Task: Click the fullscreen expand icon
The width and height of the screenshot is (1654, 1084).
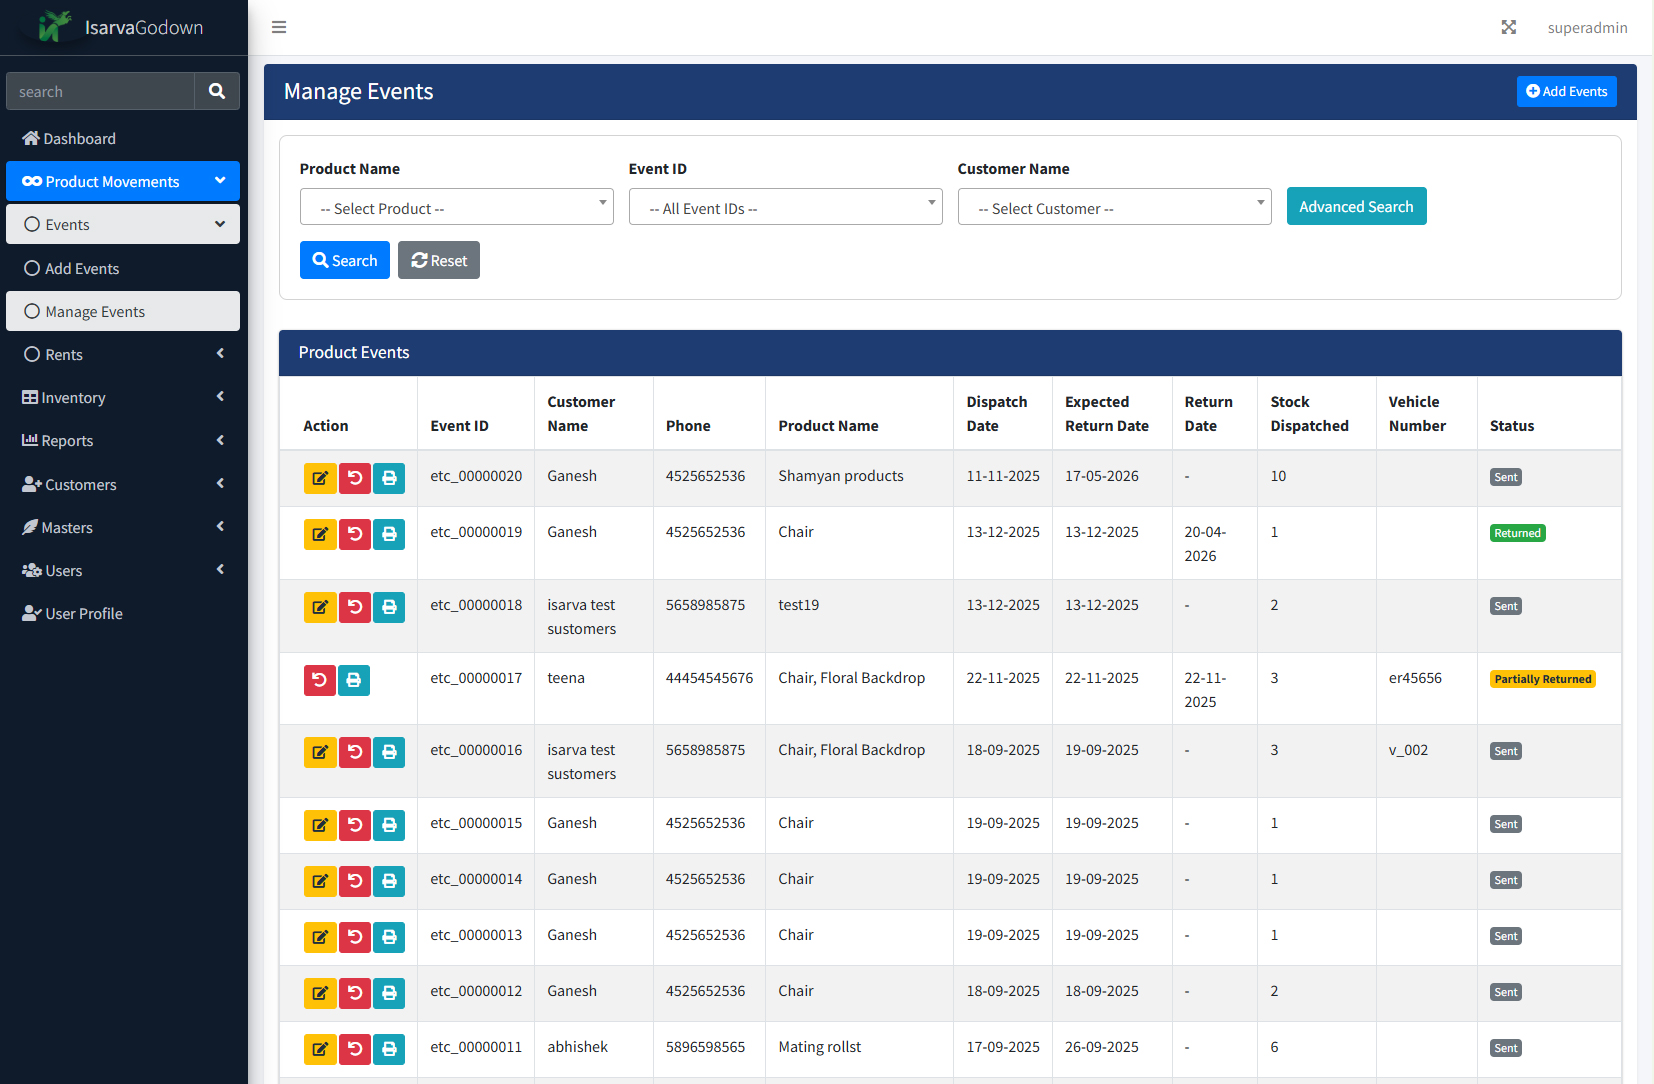Action: tap(1509, 27)
